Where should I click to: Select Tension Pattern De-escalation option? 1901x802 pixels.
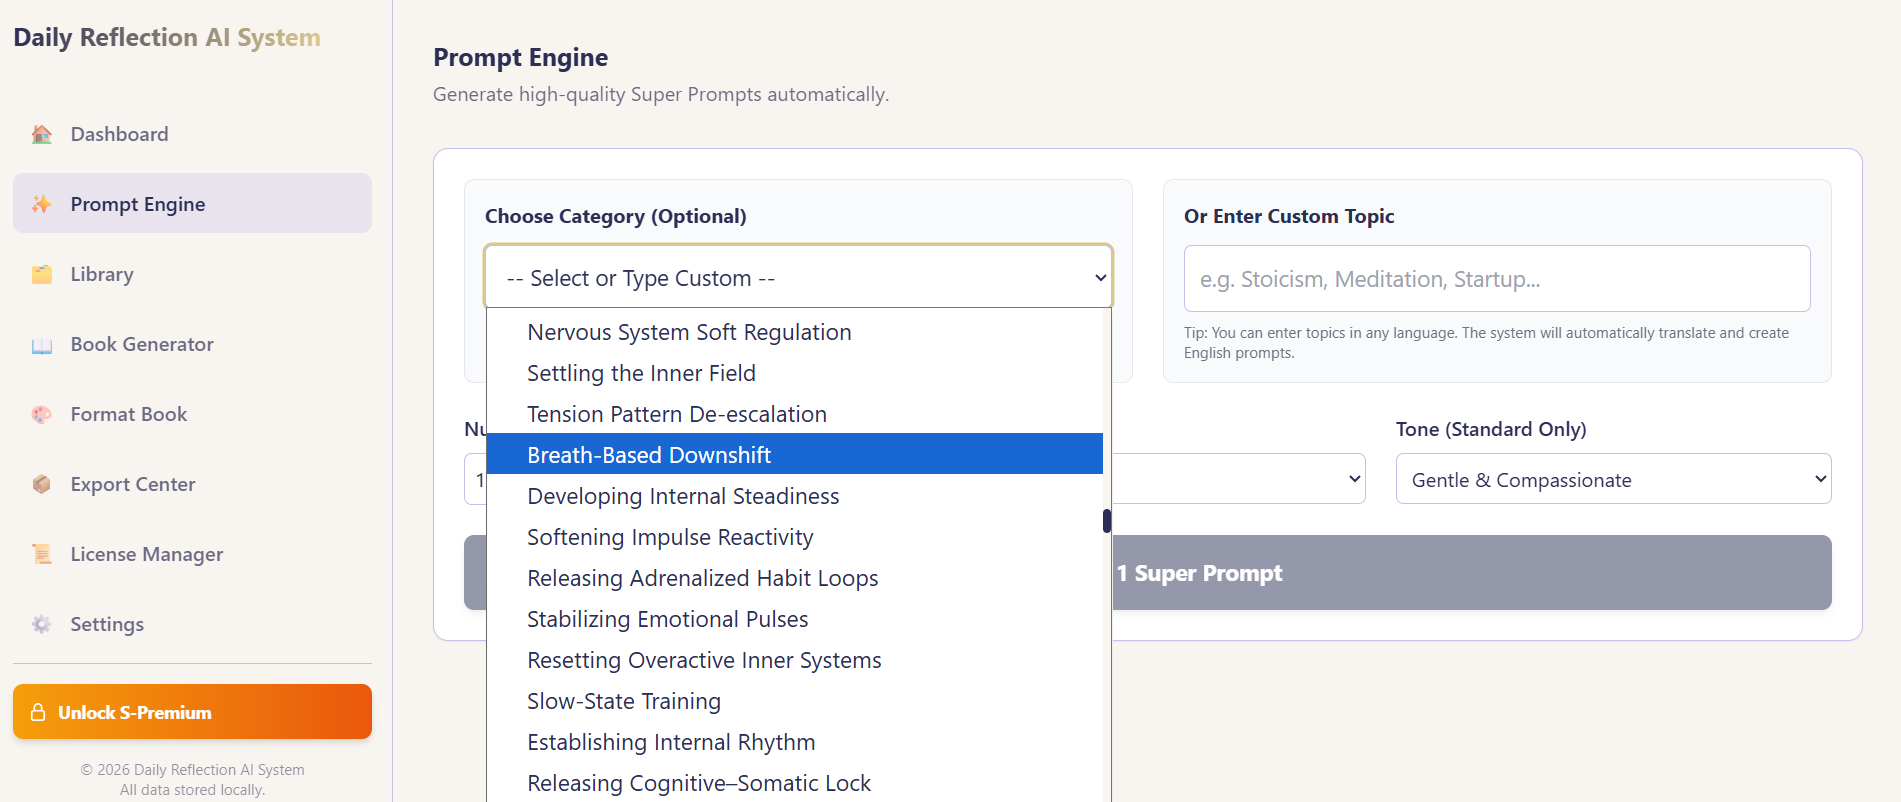(x=676, y=414)
